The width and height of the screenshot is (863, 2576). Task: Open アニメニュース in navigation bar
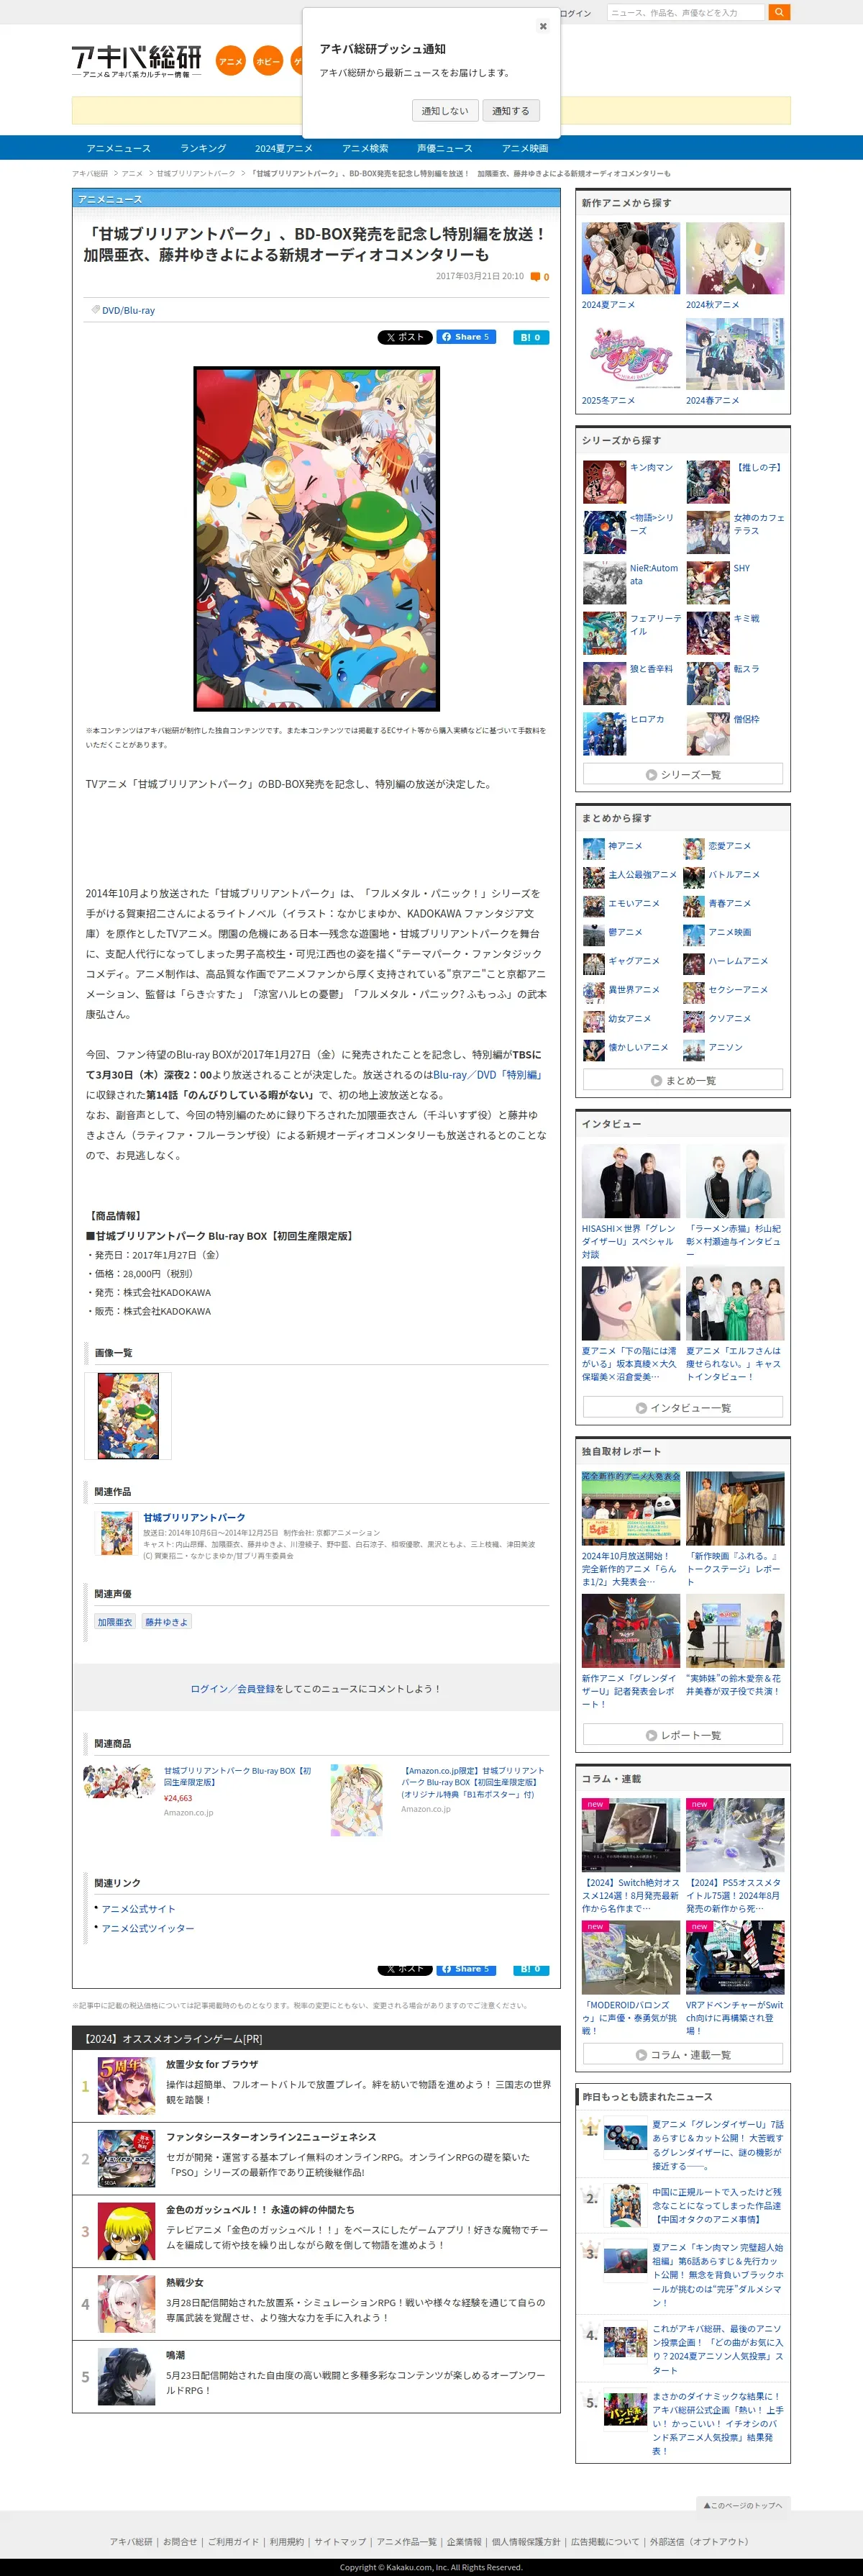[x=118, y=148]
